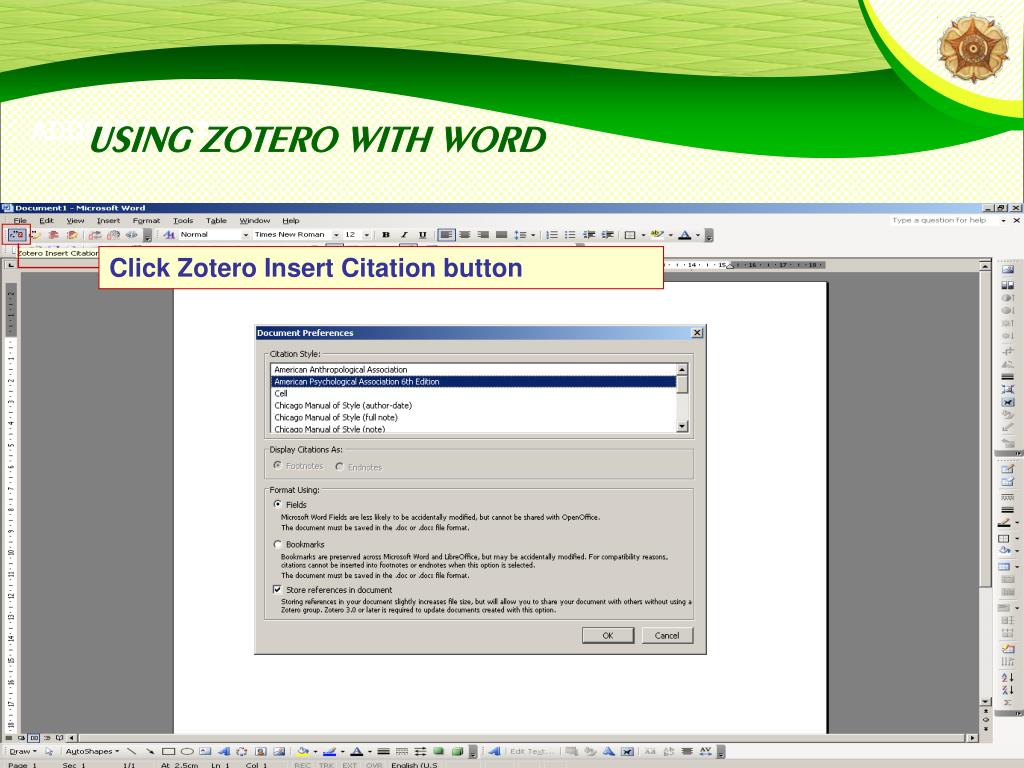
Task: Click Cancel in Document Preferences
Action: [667, 635]
